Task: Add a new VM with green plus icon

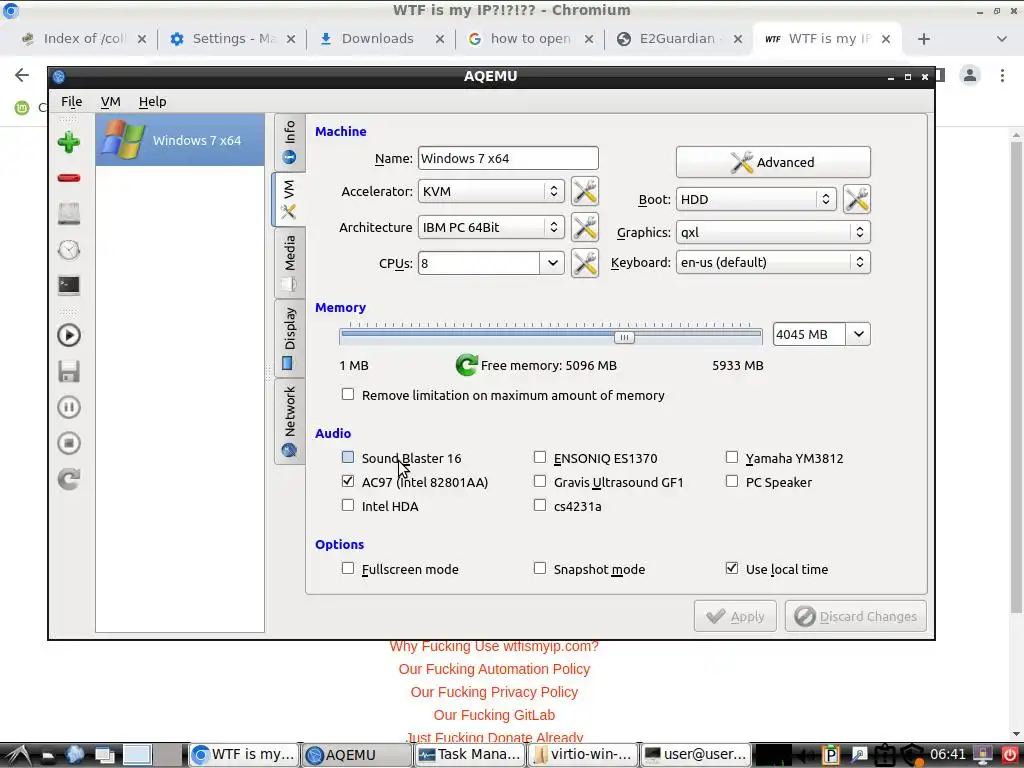Action: 69,142
